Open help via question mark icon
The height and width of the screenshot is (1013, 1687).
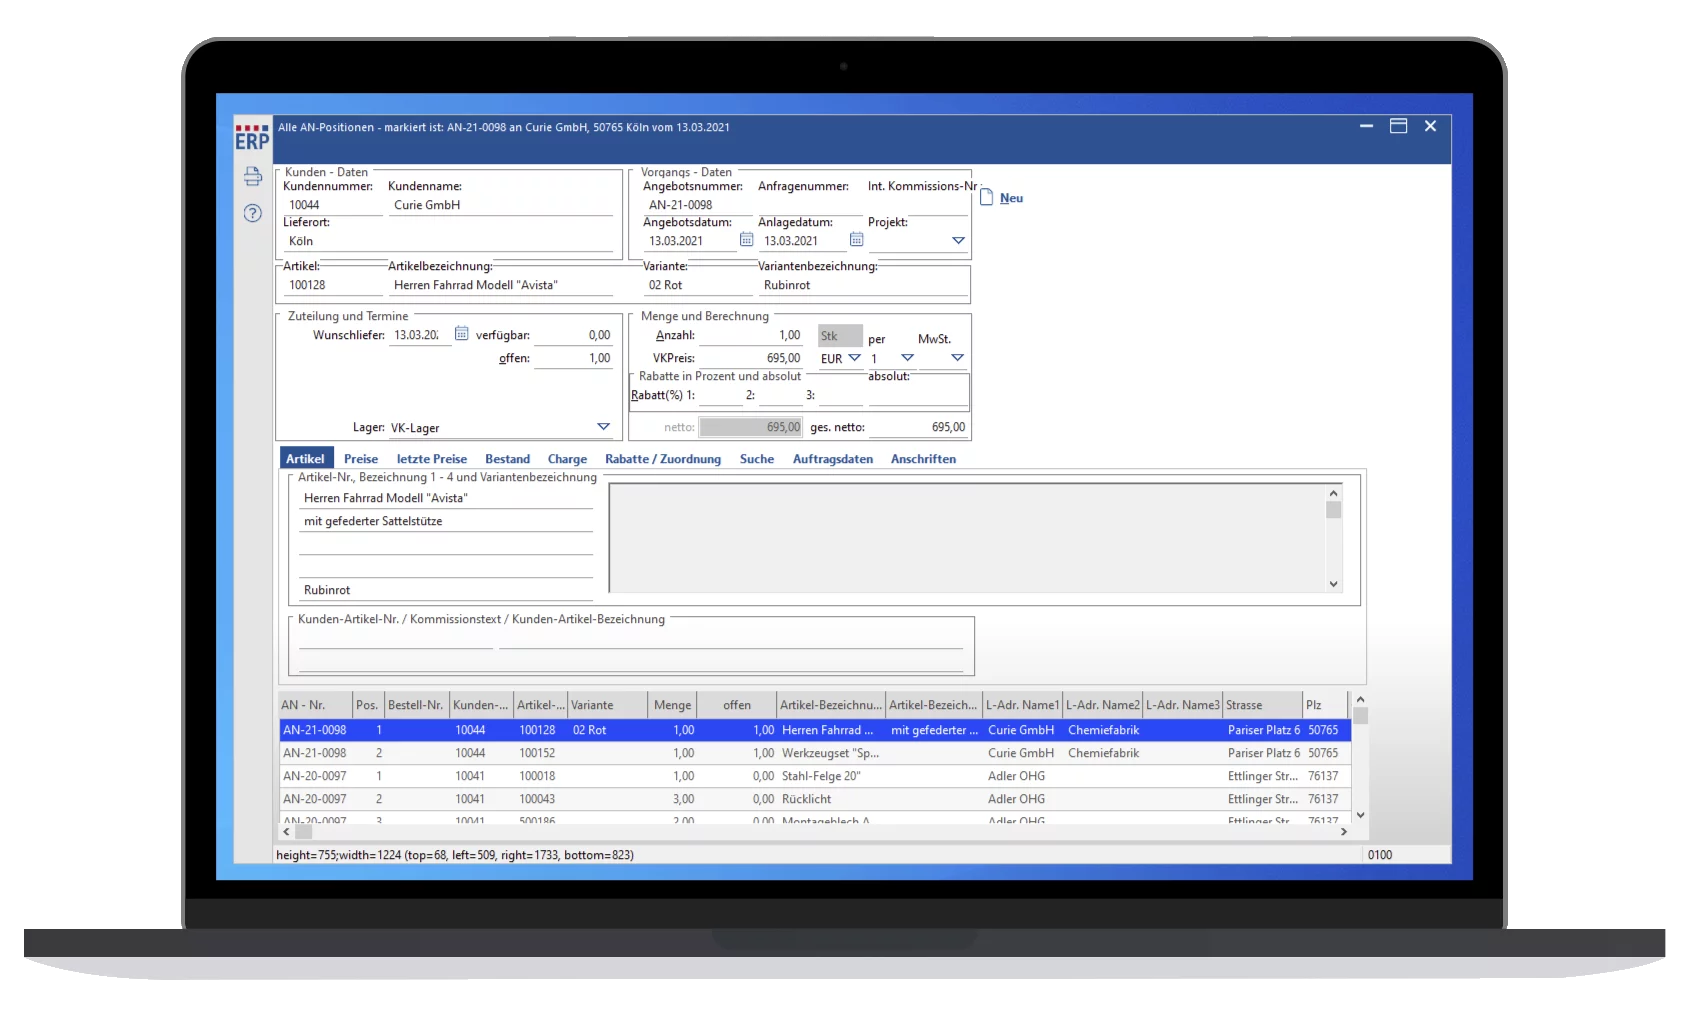pyautogui.click(x=253, y=213)
